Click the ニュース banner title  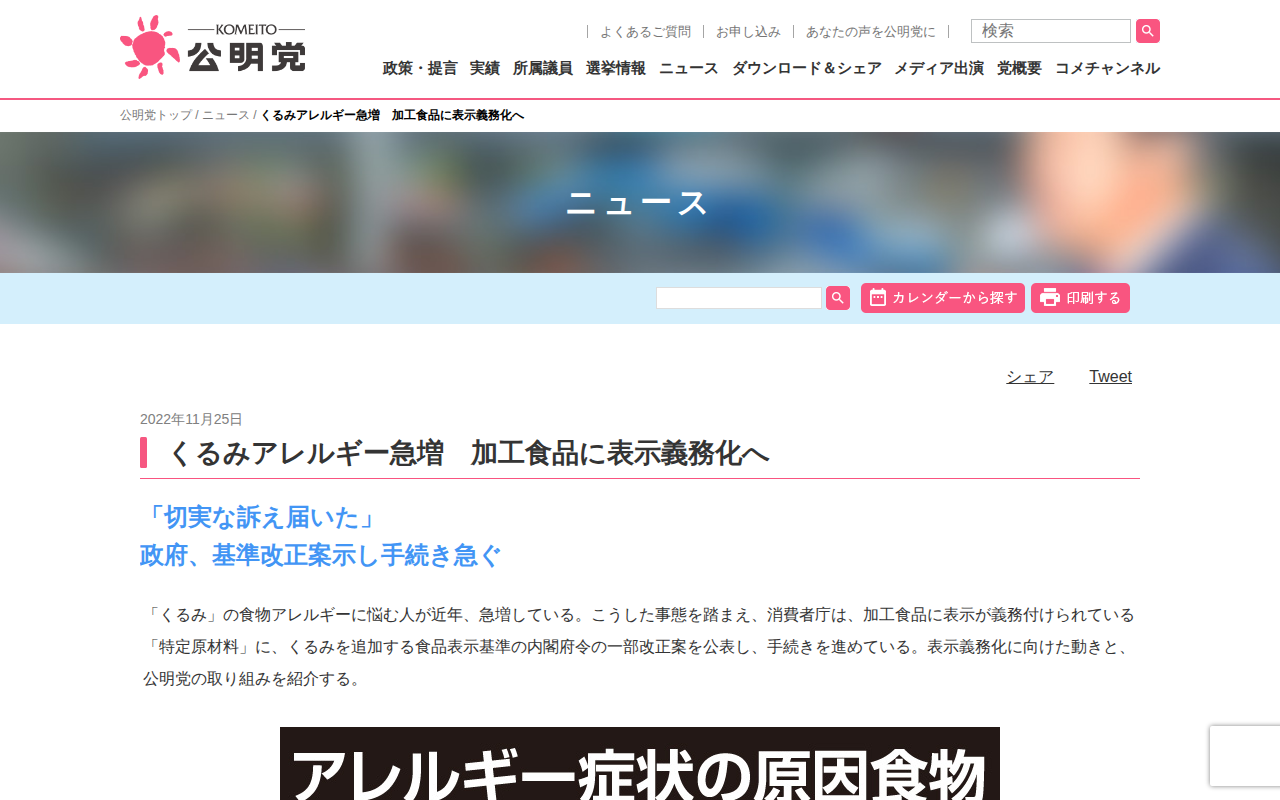click(638, 203)
